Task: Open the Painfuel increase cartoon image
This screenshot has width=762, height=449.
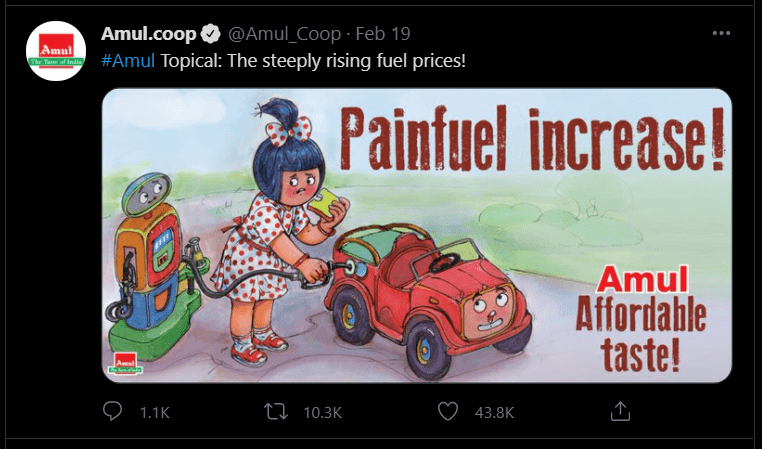Action: click(x=417, y=235)
